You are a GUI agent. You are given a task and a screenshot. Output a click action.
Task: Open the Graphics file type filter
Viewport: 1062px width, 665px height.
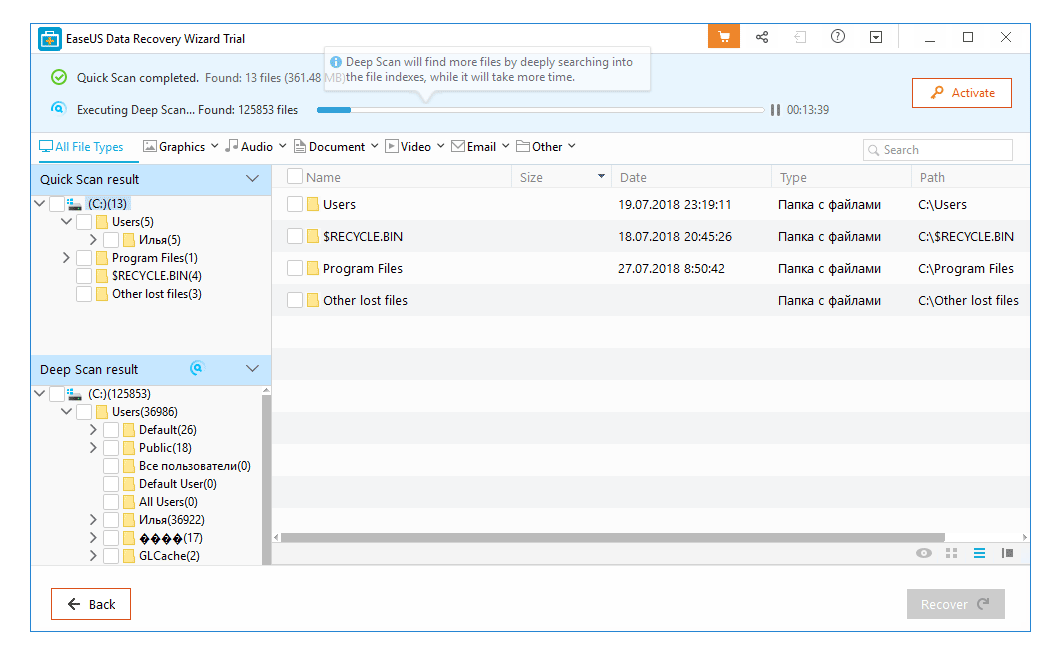coord(181,147)
